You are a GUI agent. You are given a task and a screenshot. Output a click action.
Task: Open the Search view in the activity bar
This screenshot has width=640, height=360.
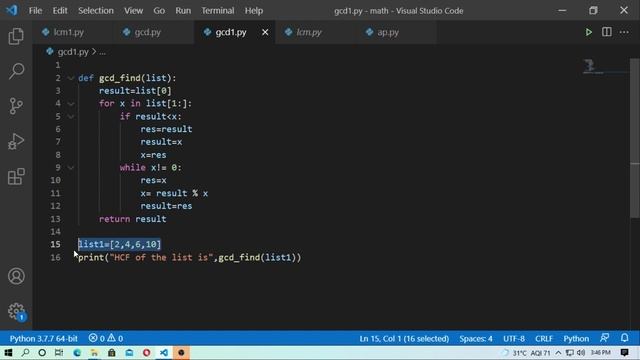point(16,71)
